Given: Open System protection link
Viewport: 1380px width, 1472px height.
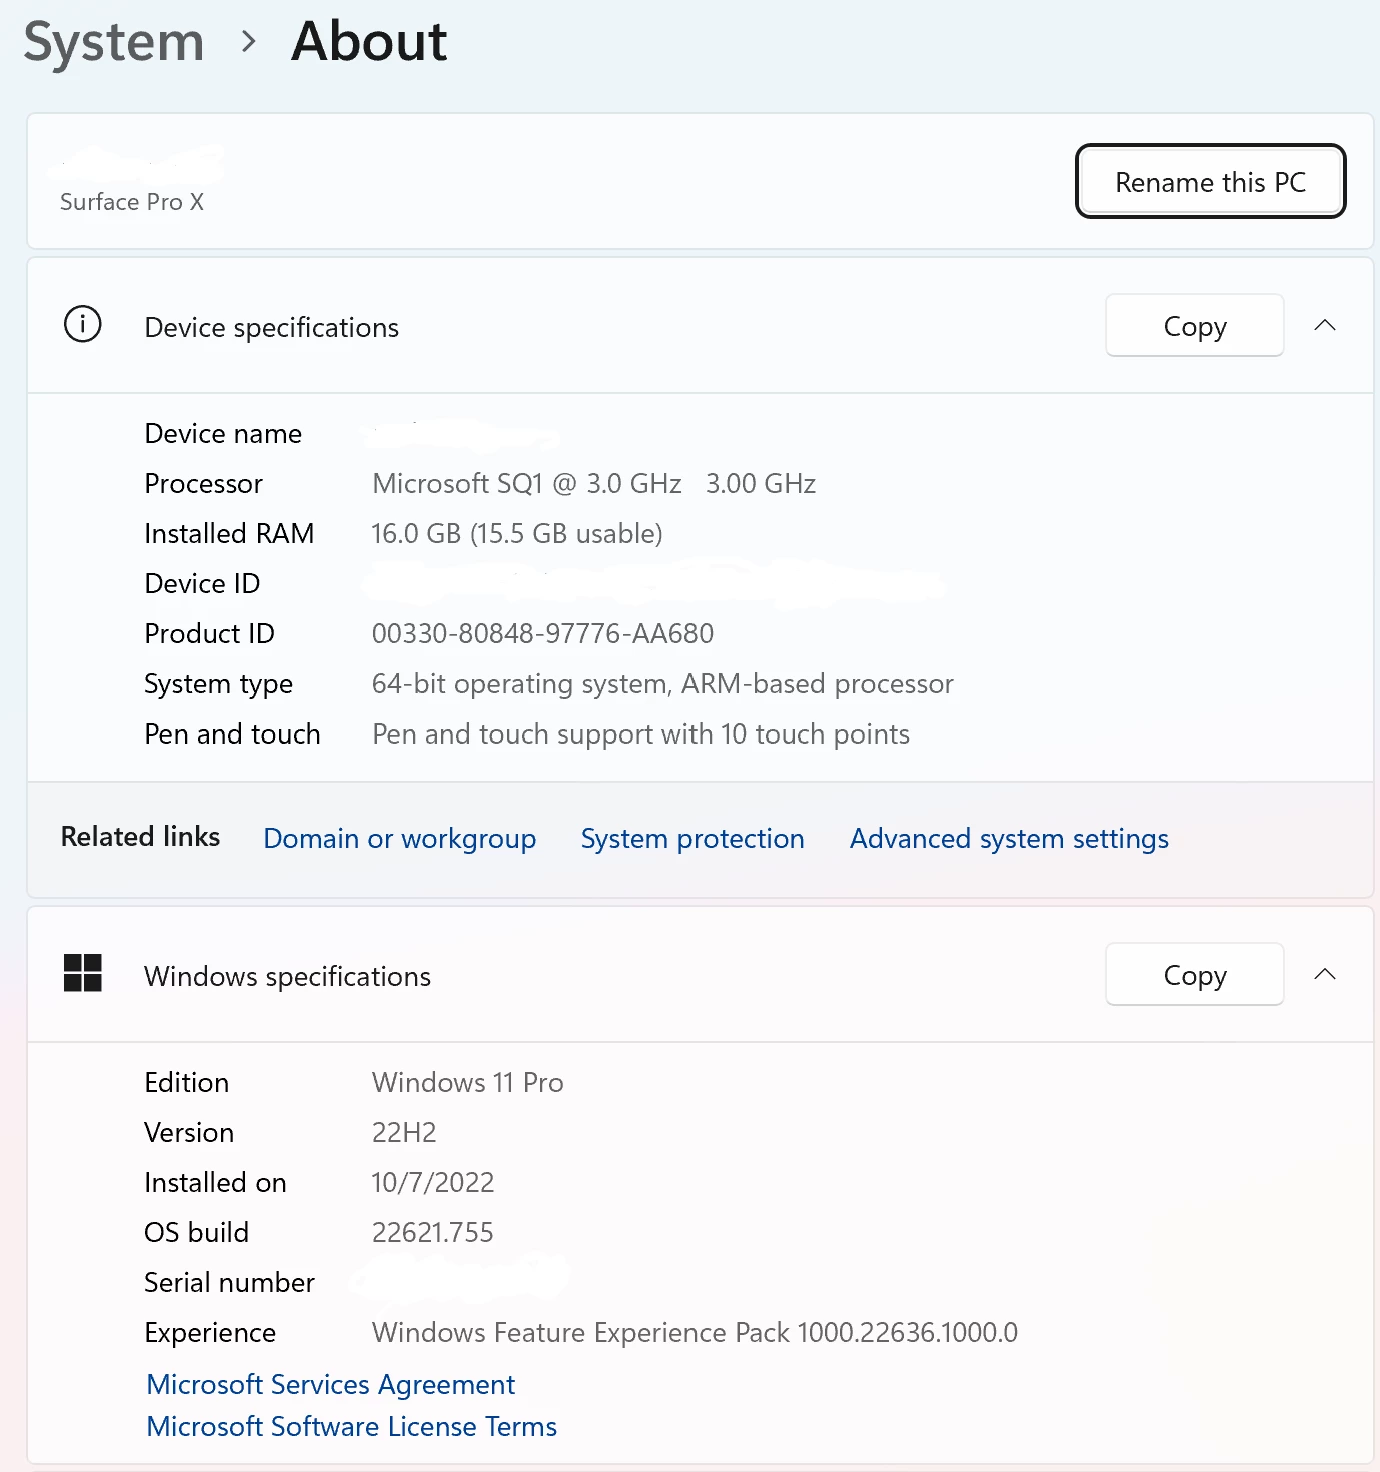Looking at the screenshot, I should 692,838.
